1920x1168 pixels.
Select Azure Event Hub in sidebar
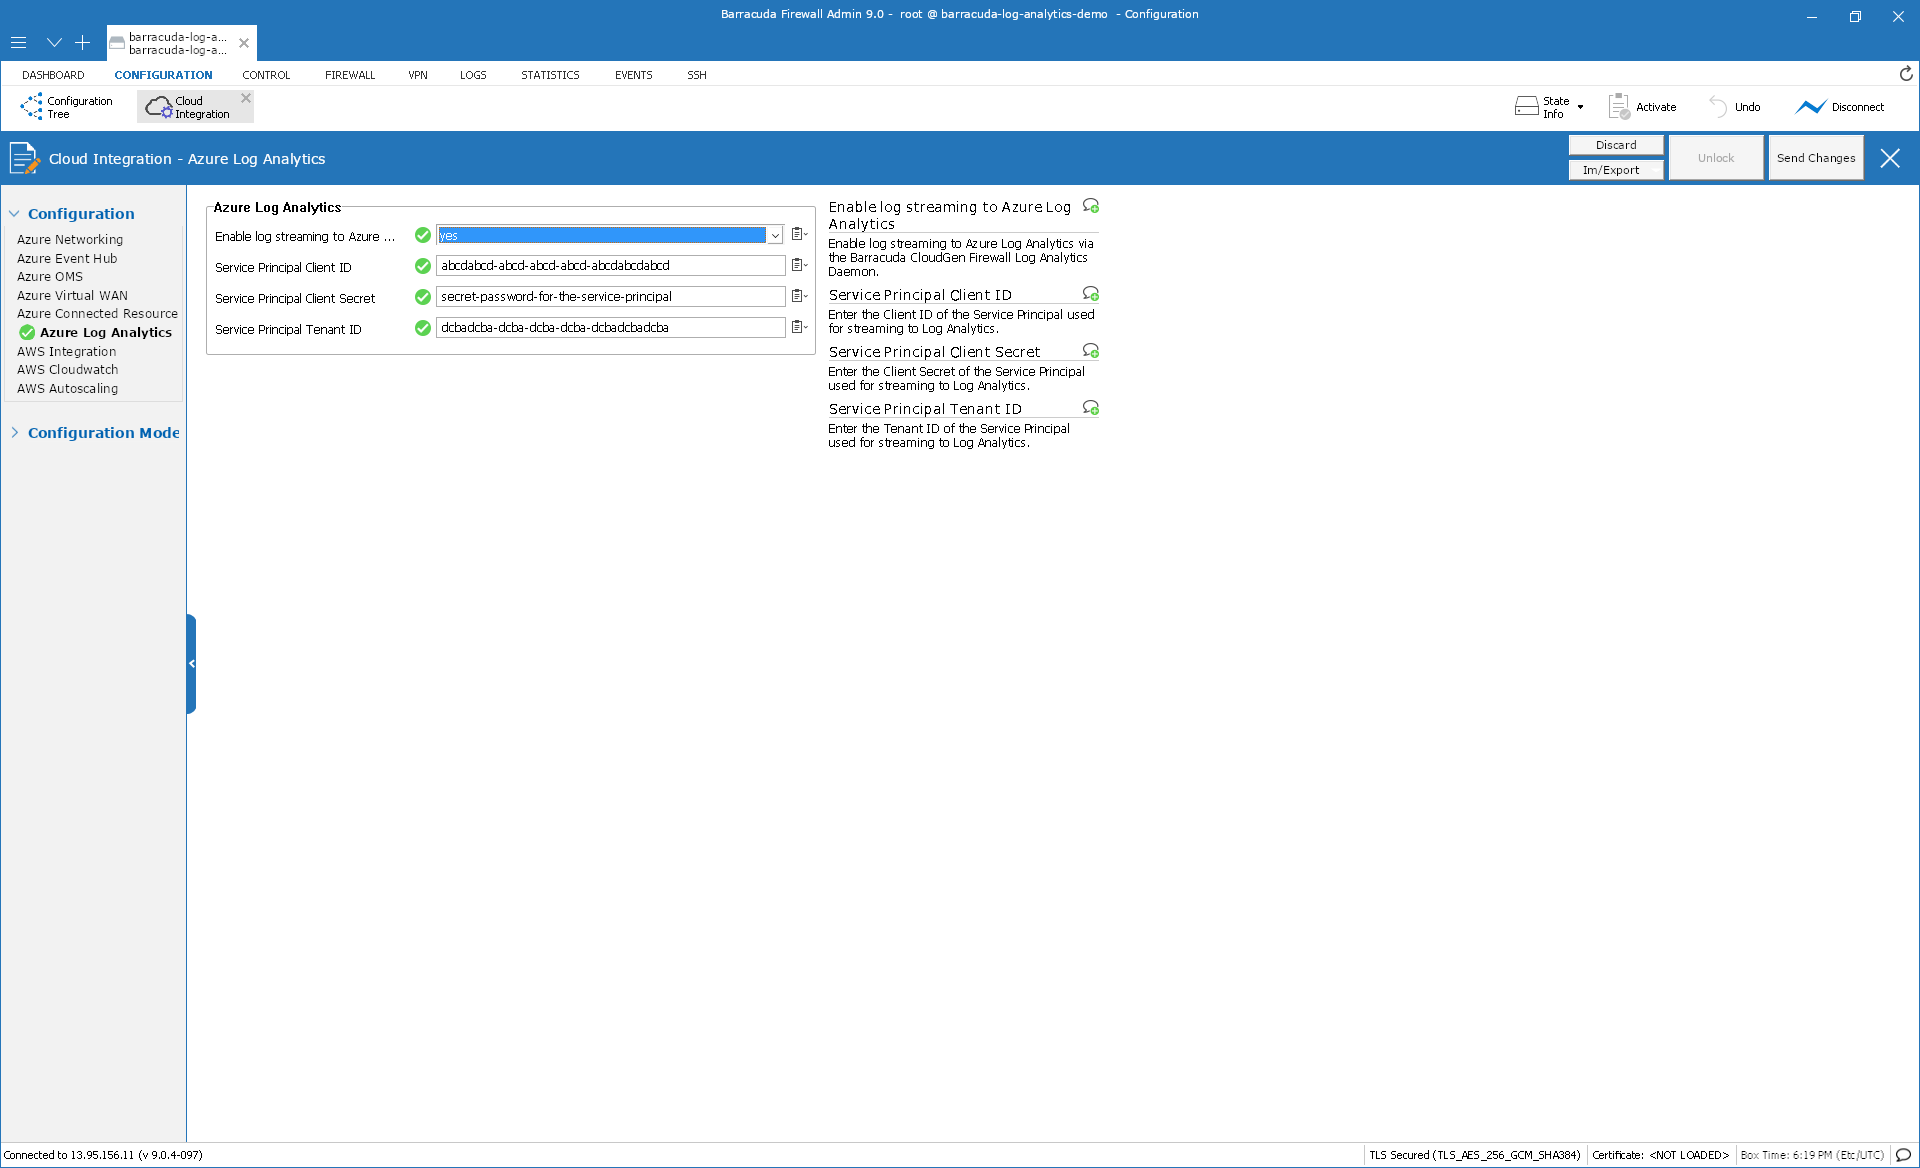pos(67,259)
